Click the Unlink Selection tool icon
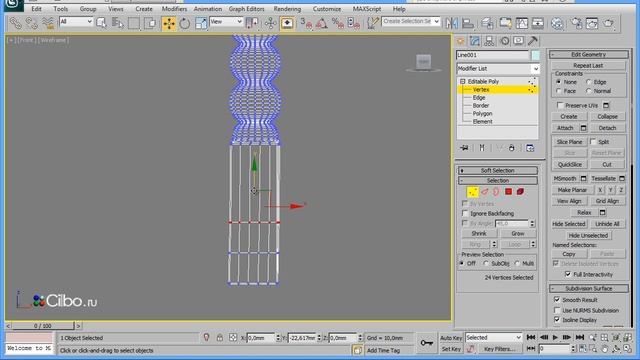 point(31,23)
